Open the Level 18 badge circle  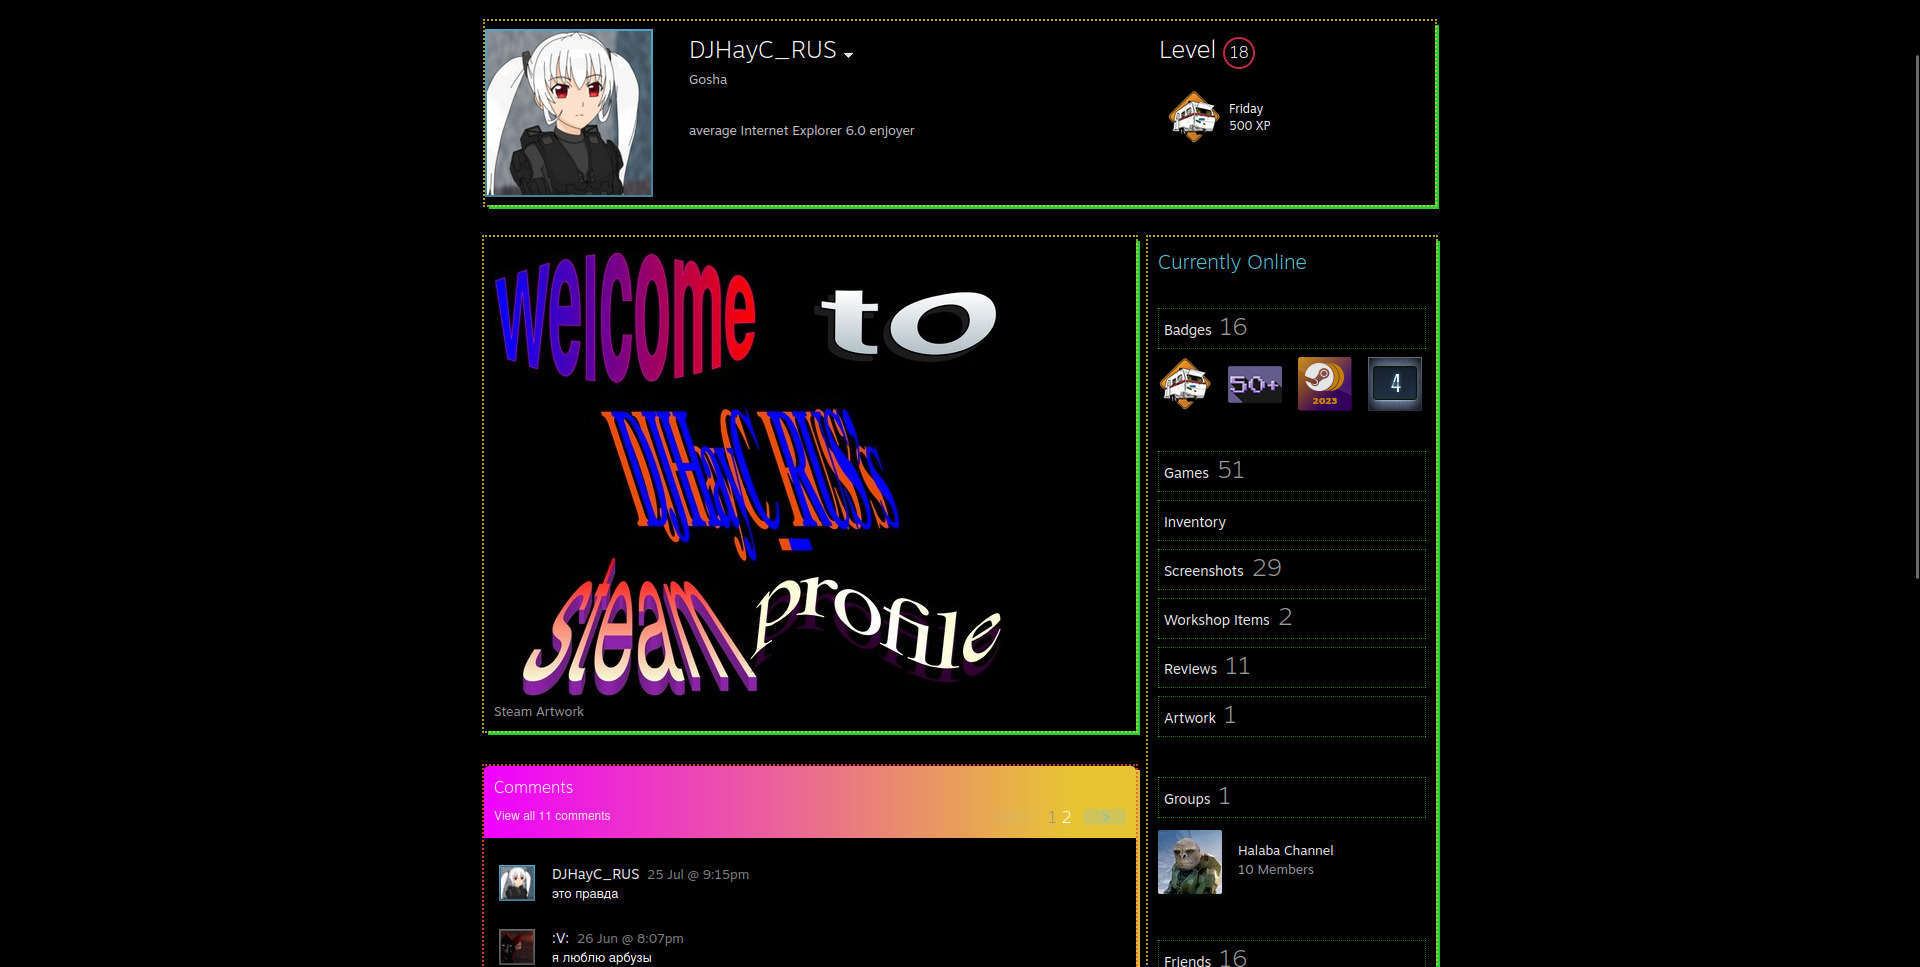pyautogui.click(x=1239, y=52)
